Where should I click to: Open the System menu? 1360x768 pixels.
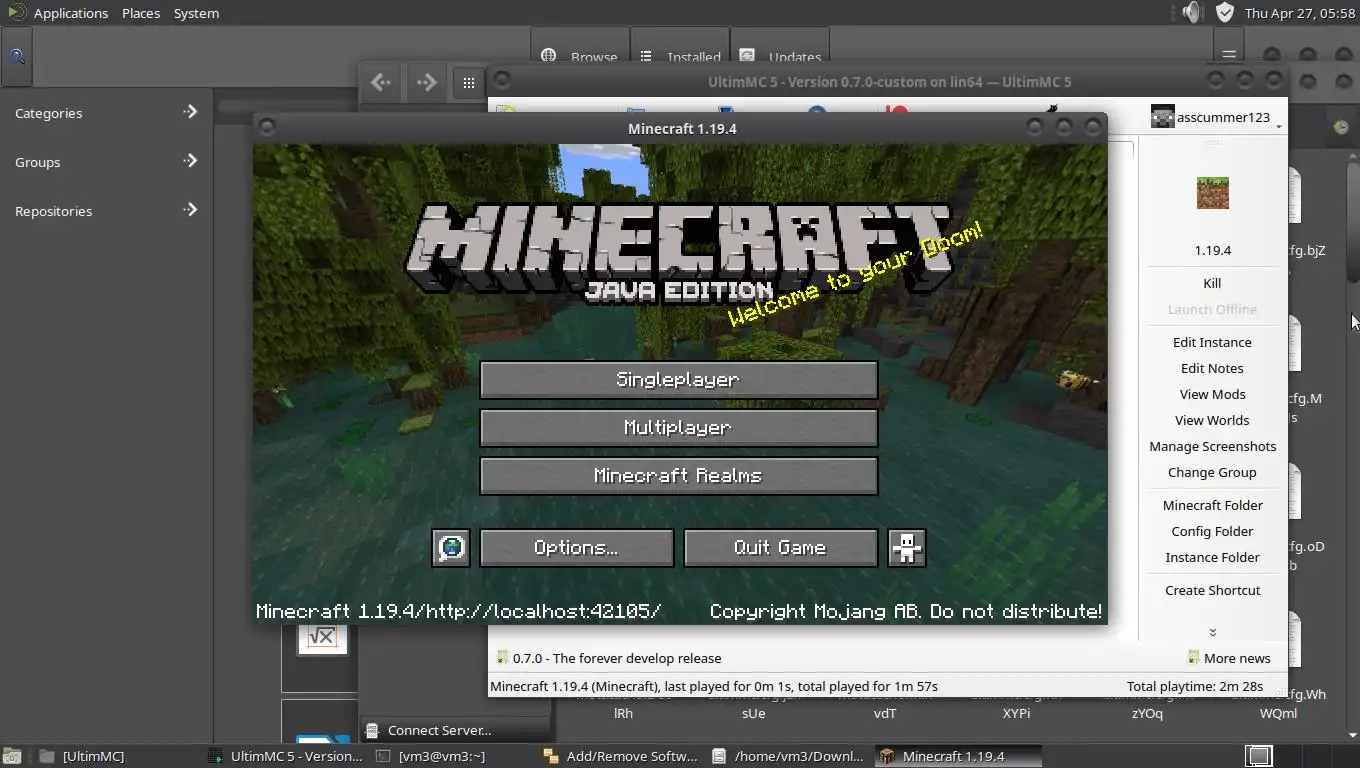(x=196, y=13)
